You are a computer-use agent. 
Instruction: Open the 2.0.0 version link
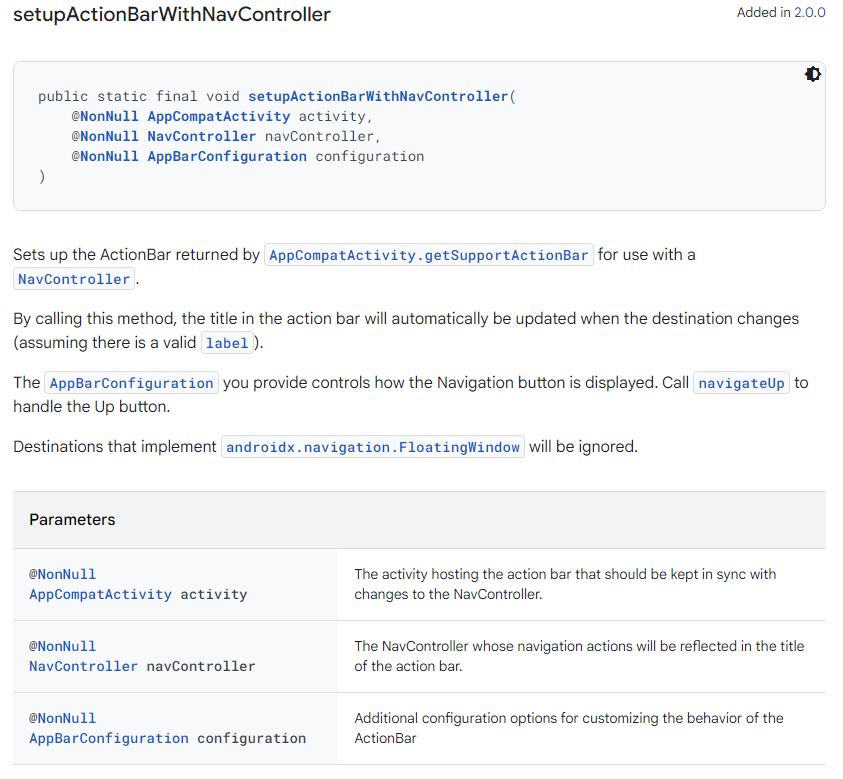coord(810,12)
